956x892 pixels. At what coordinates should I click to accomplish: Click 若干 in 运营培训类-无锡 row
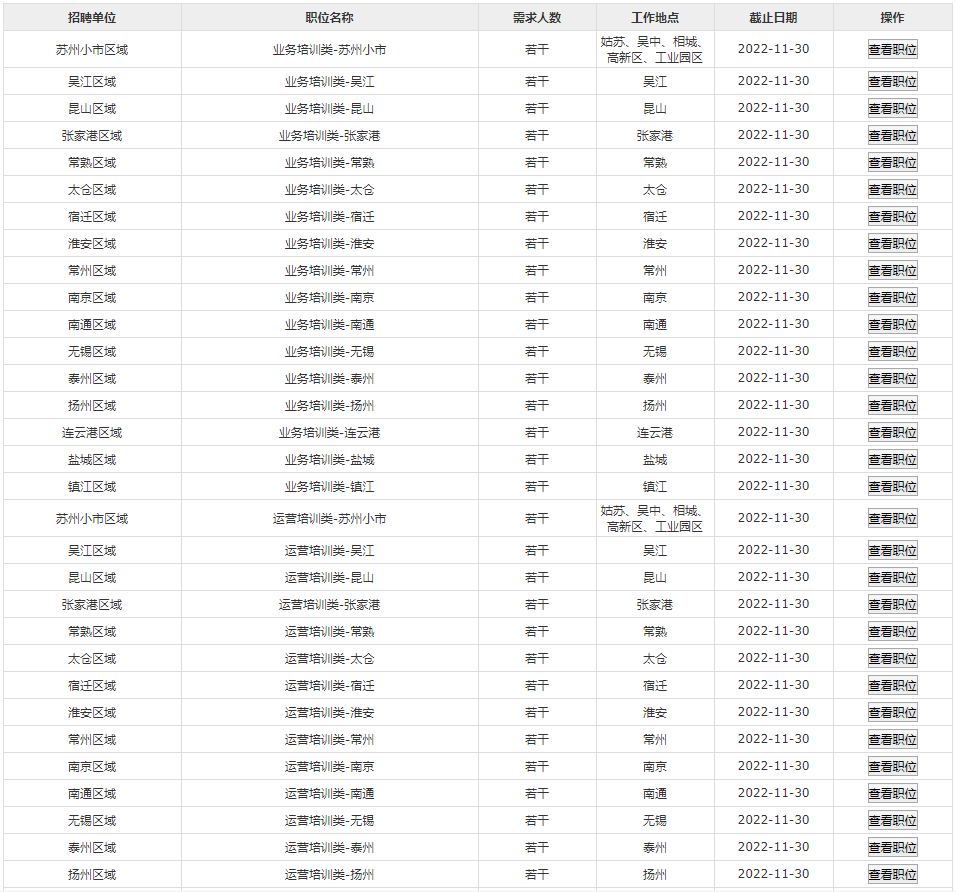pos(537,821)
